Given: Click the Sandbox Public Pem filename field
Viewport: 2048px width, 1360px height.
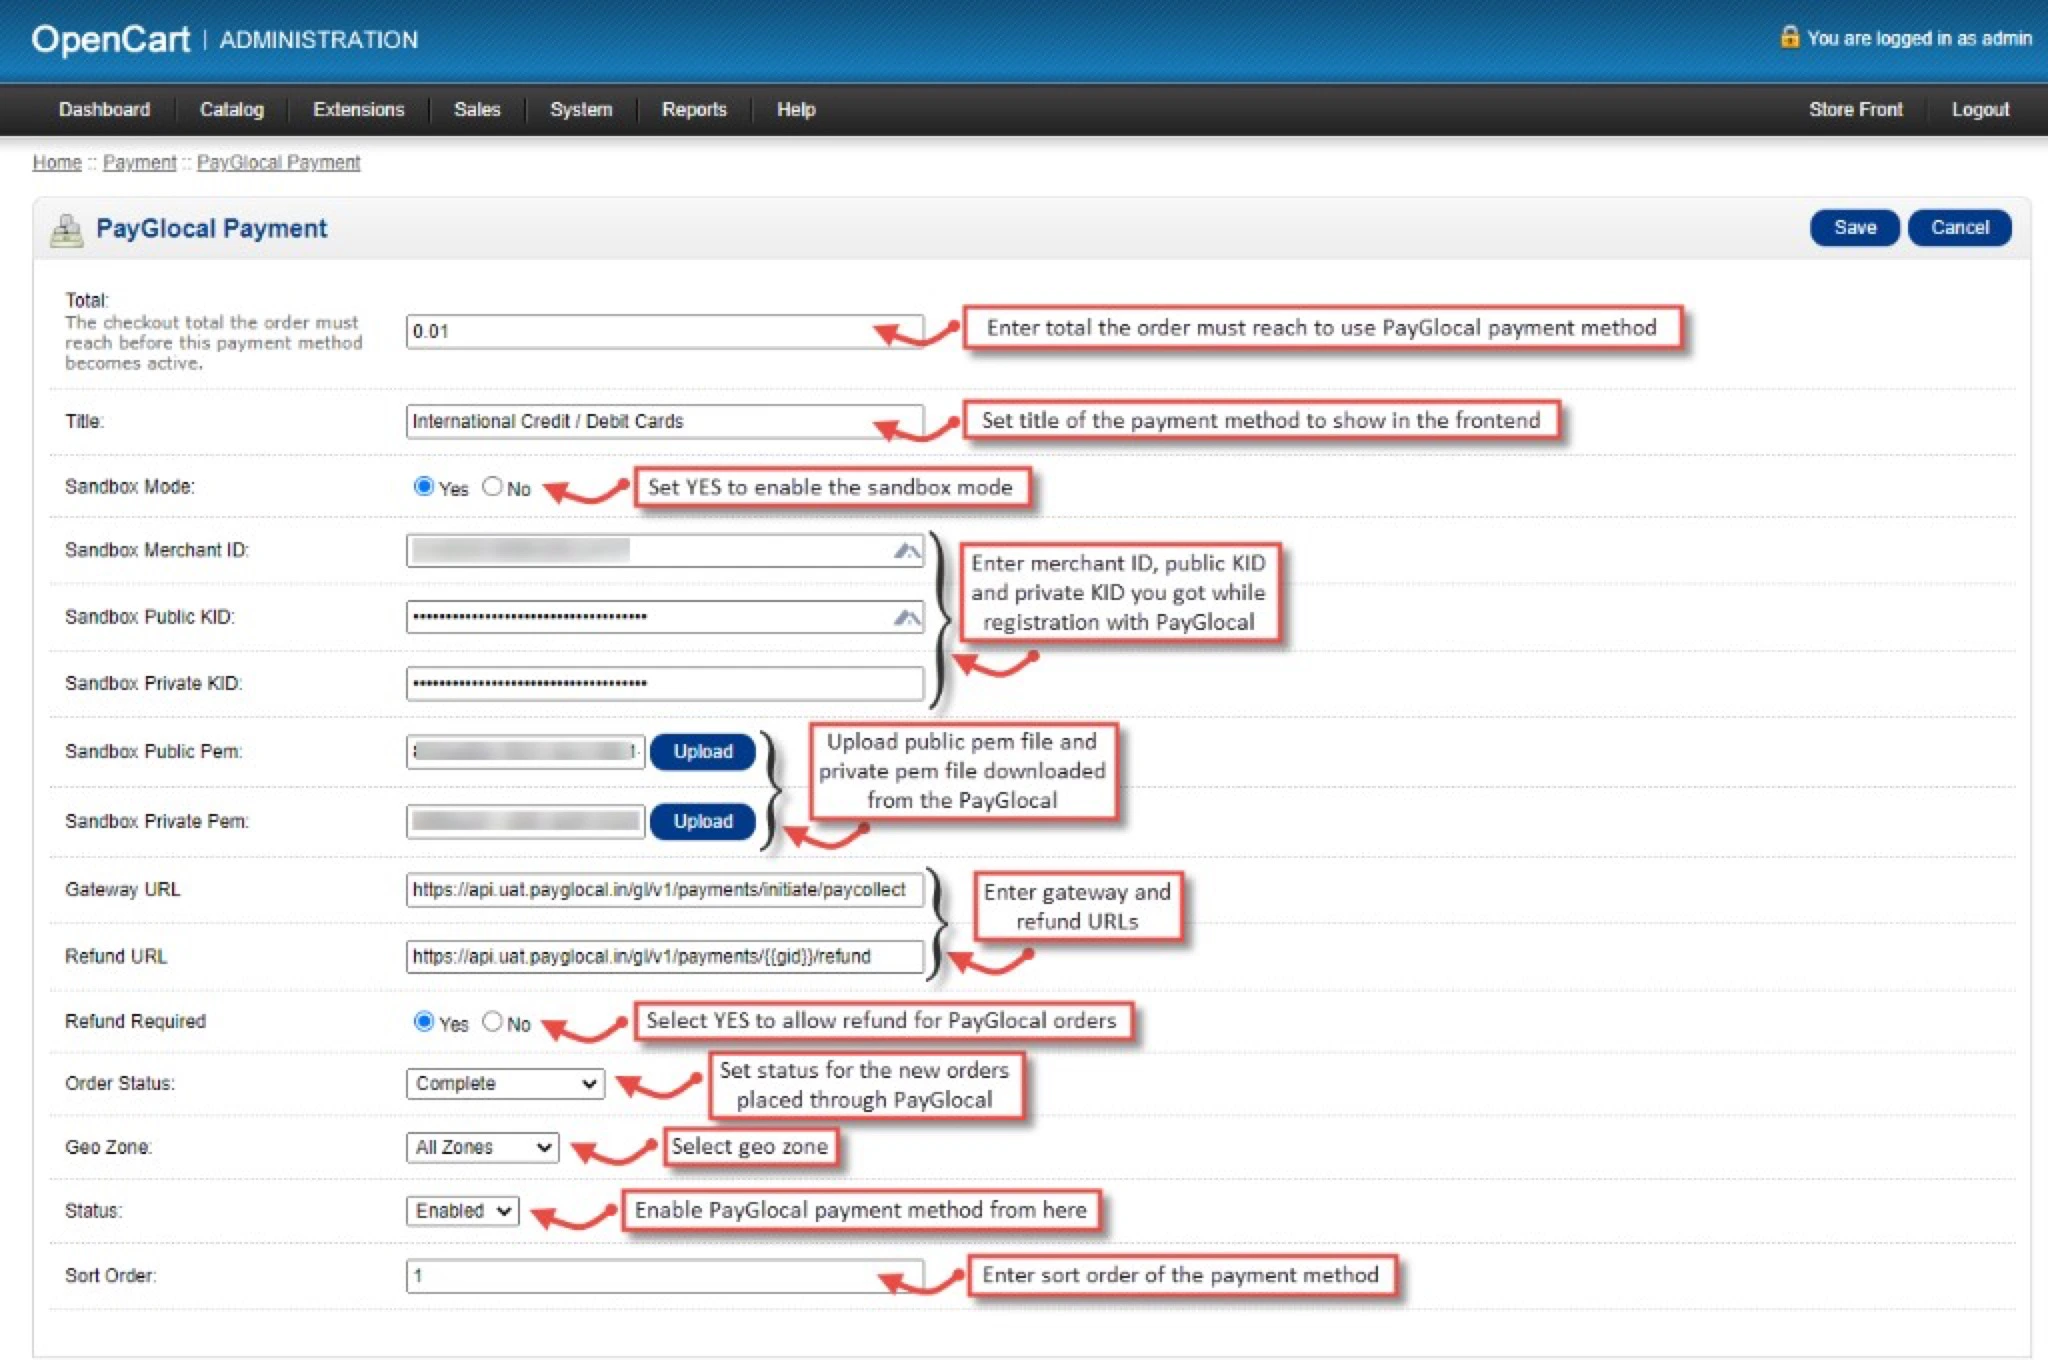Looking at the screenshot, I should pos(525,752).
